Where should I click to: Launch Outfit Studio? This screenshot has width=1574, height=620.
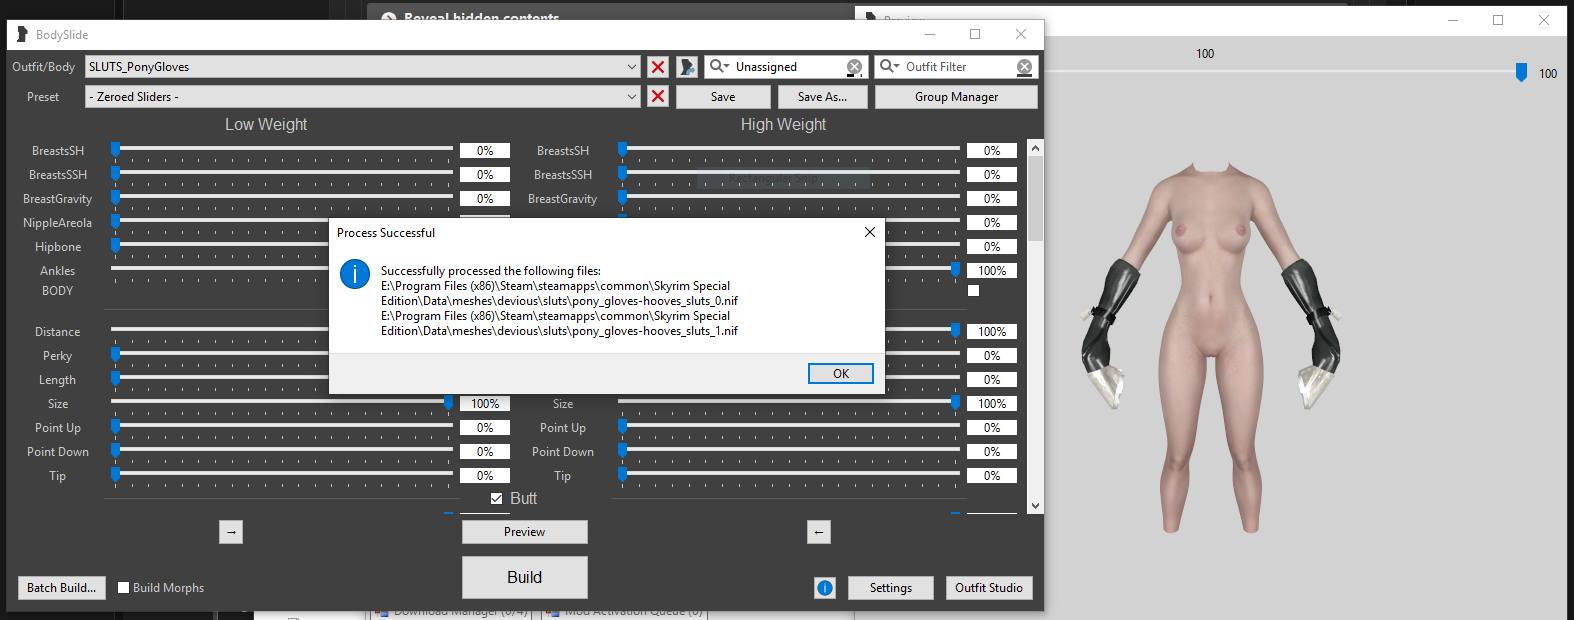tap(989, 588)
